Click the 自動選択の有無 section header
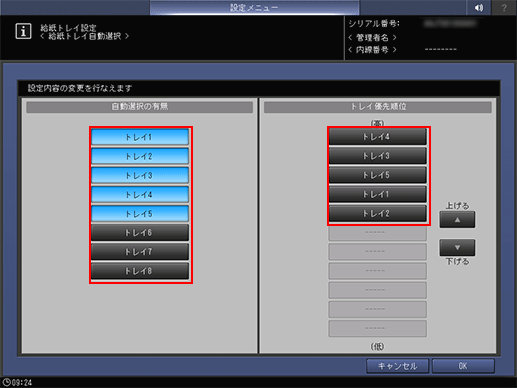The height and width of the screenshot is (388, 517). [140, 107]
